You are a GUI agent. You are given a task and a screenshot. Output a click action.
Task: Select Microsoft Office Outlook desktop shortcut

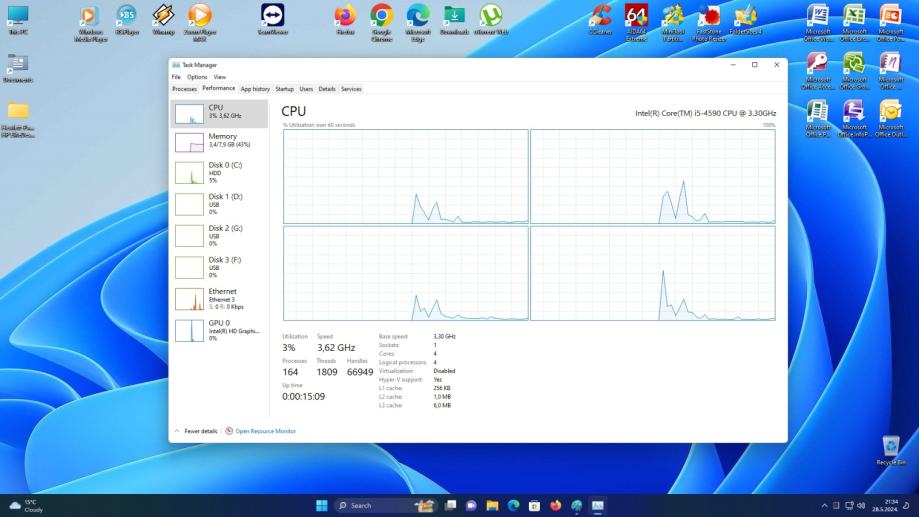890,118
